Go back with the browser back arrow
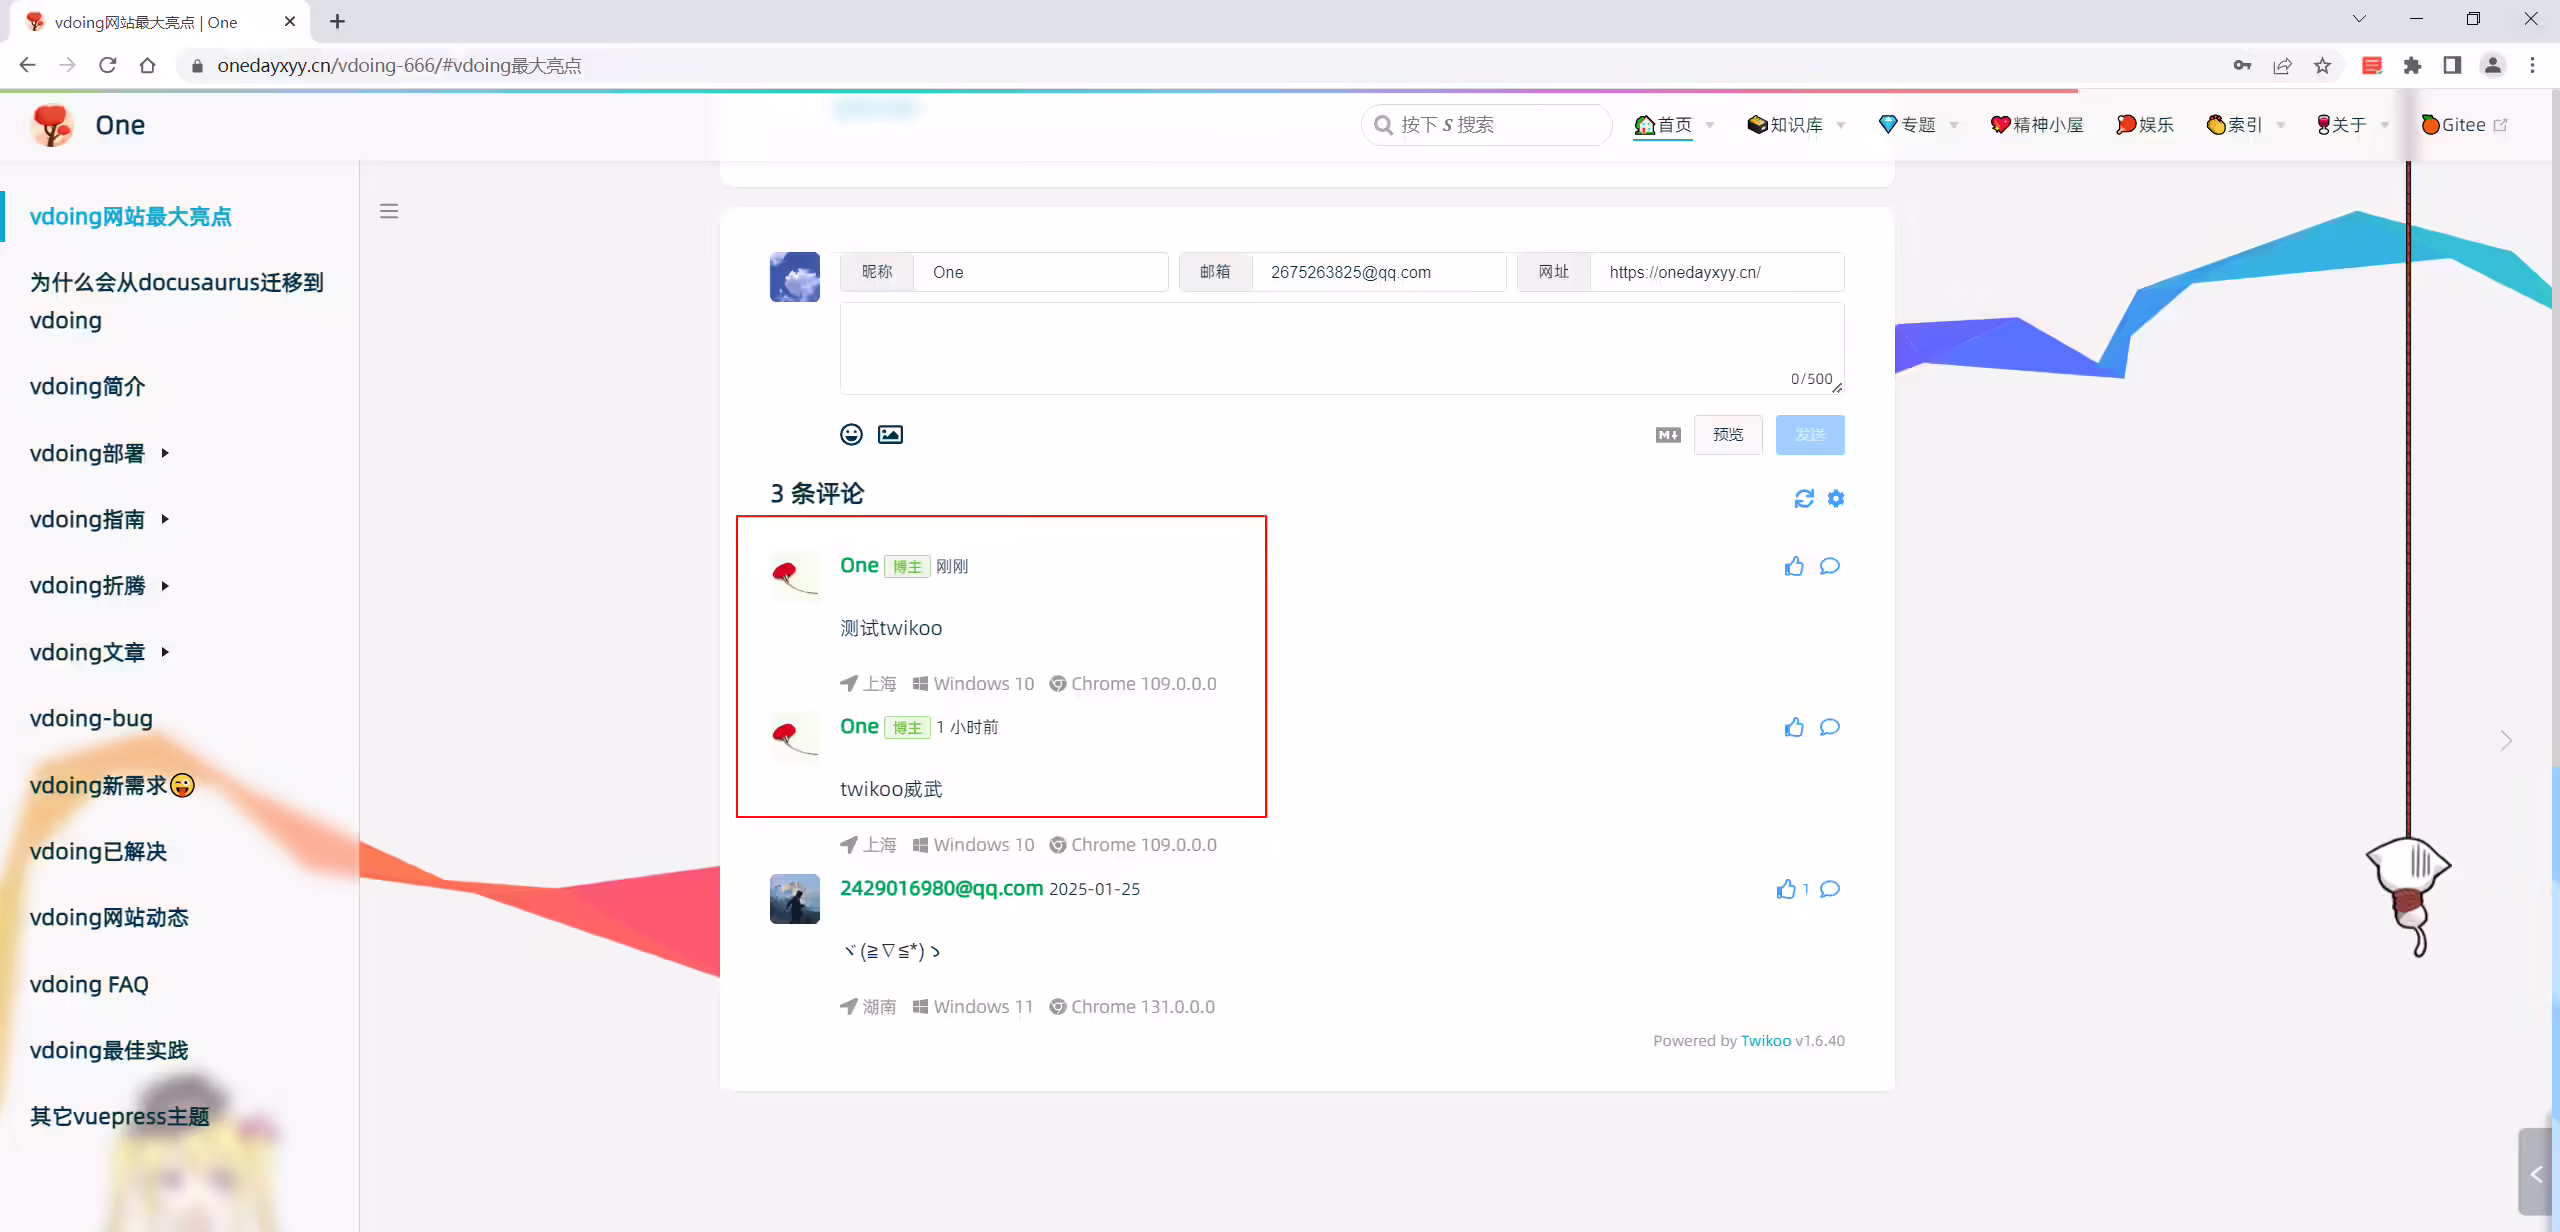 tap(28, 65)
